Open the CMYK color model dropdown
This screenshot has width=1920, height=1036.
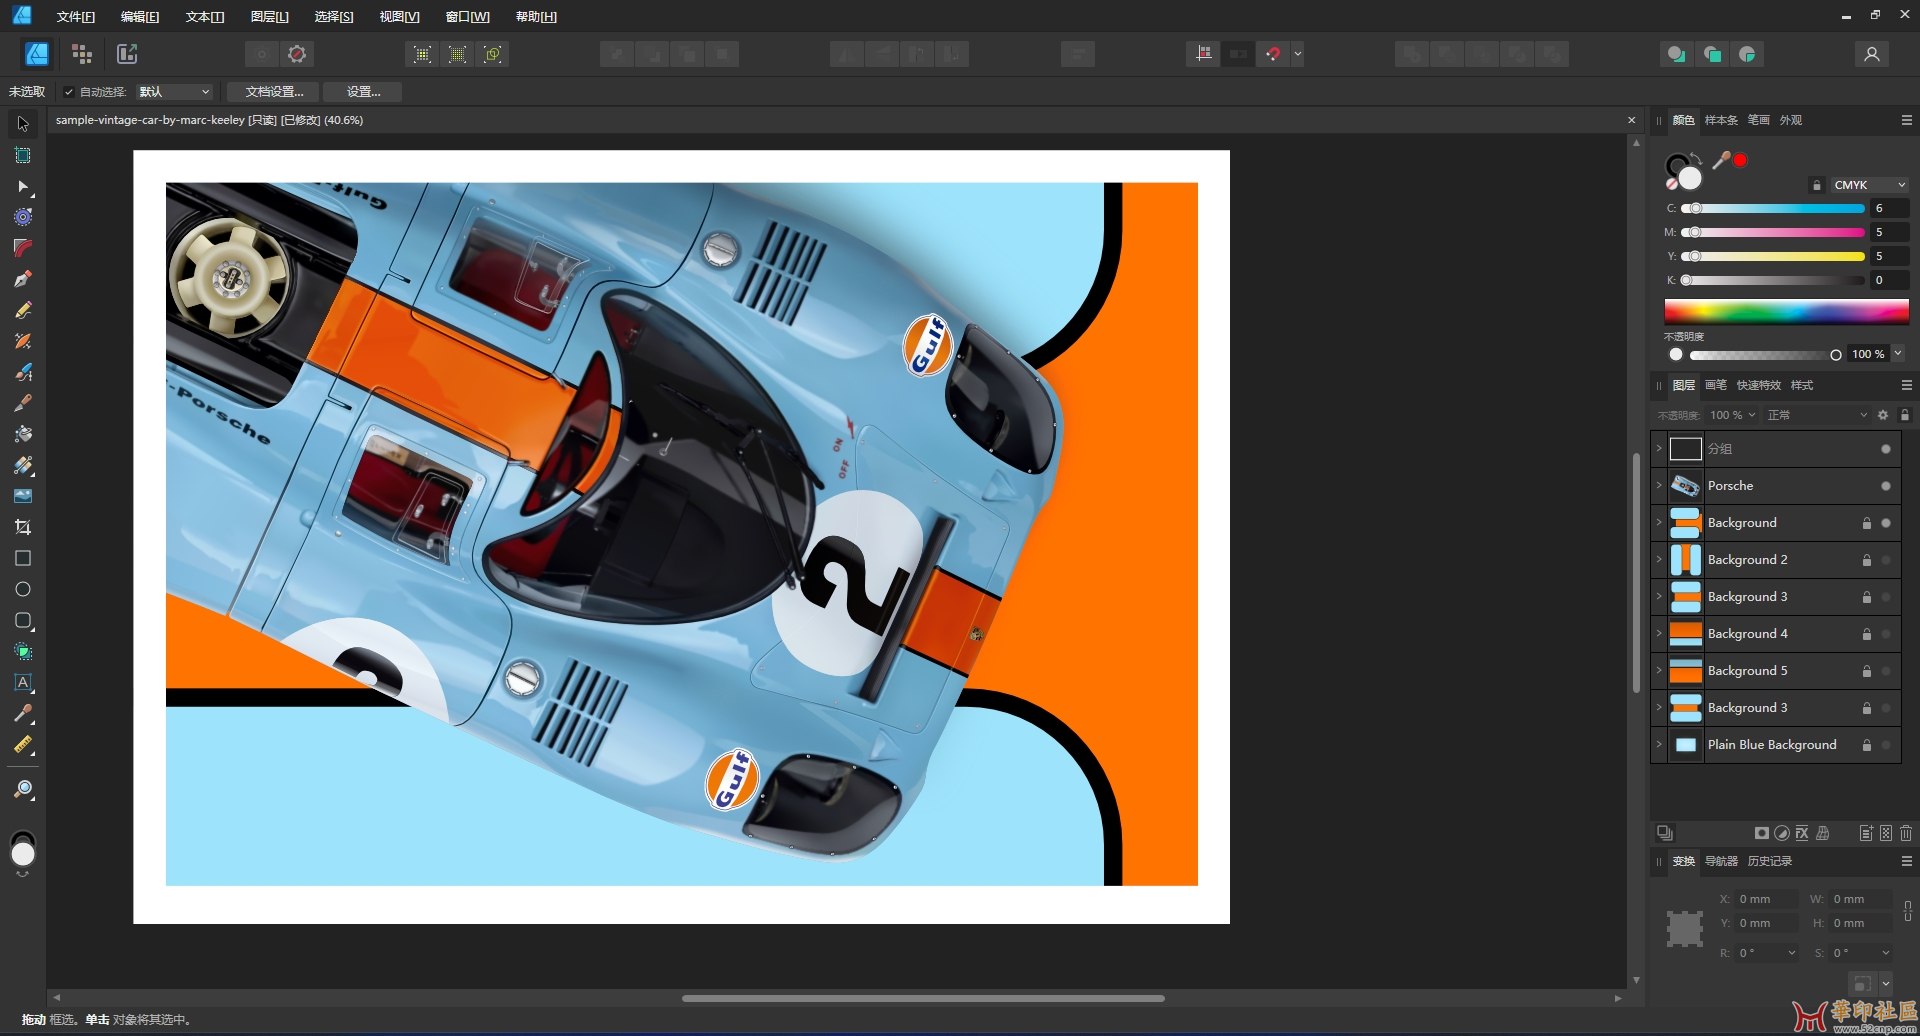[1869, 185]
